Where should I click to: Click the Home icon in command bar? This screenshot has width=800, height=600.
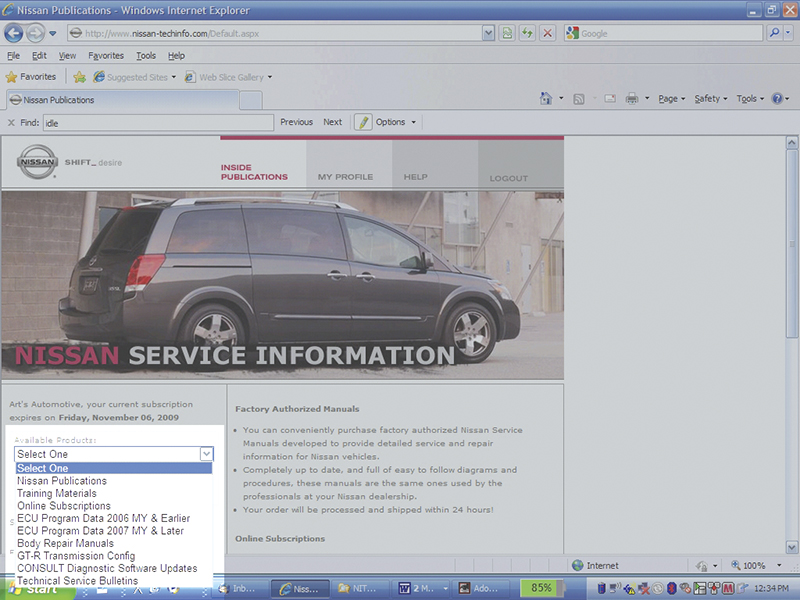point(546,98)
